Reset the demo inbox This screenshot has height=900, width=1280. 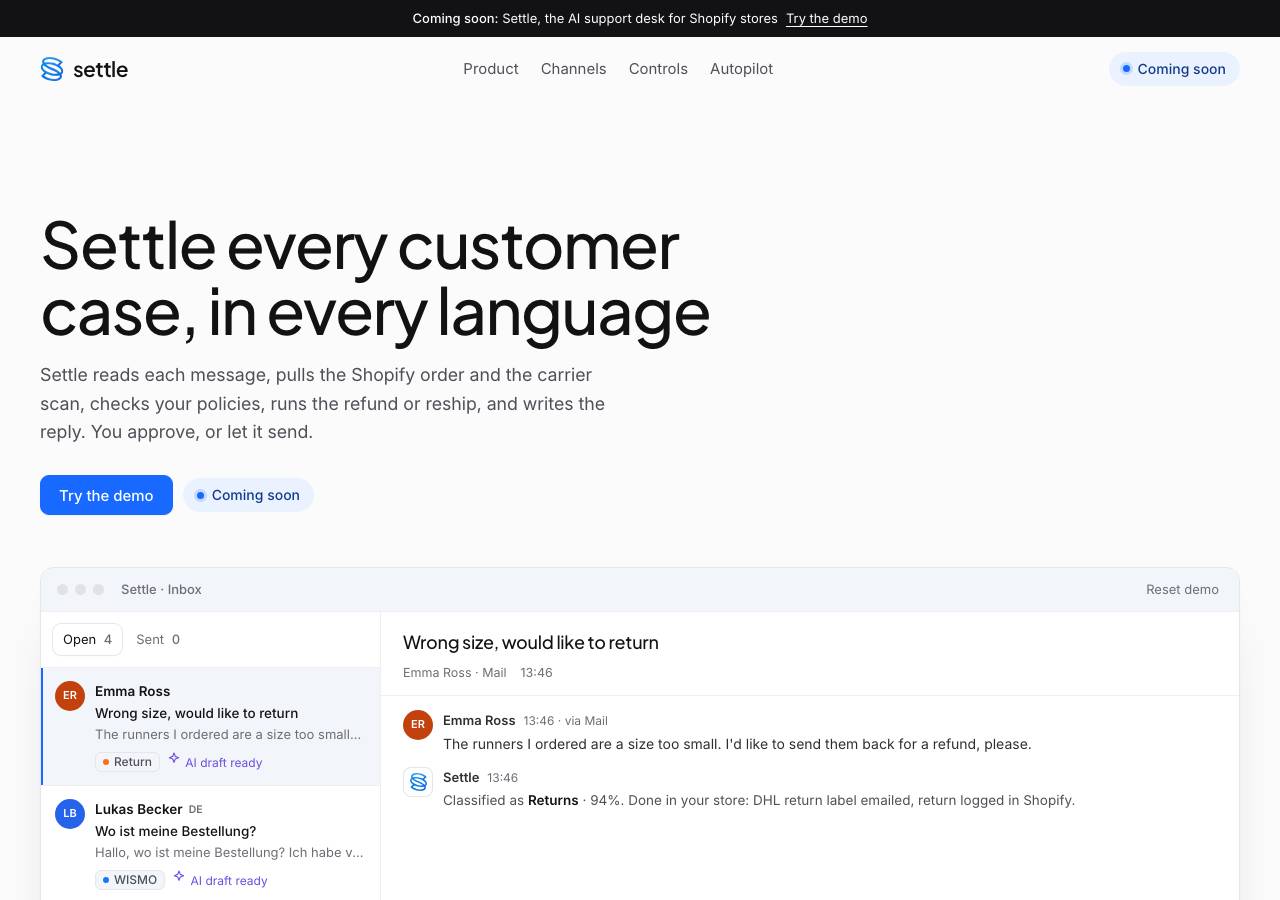point(1182,590)
